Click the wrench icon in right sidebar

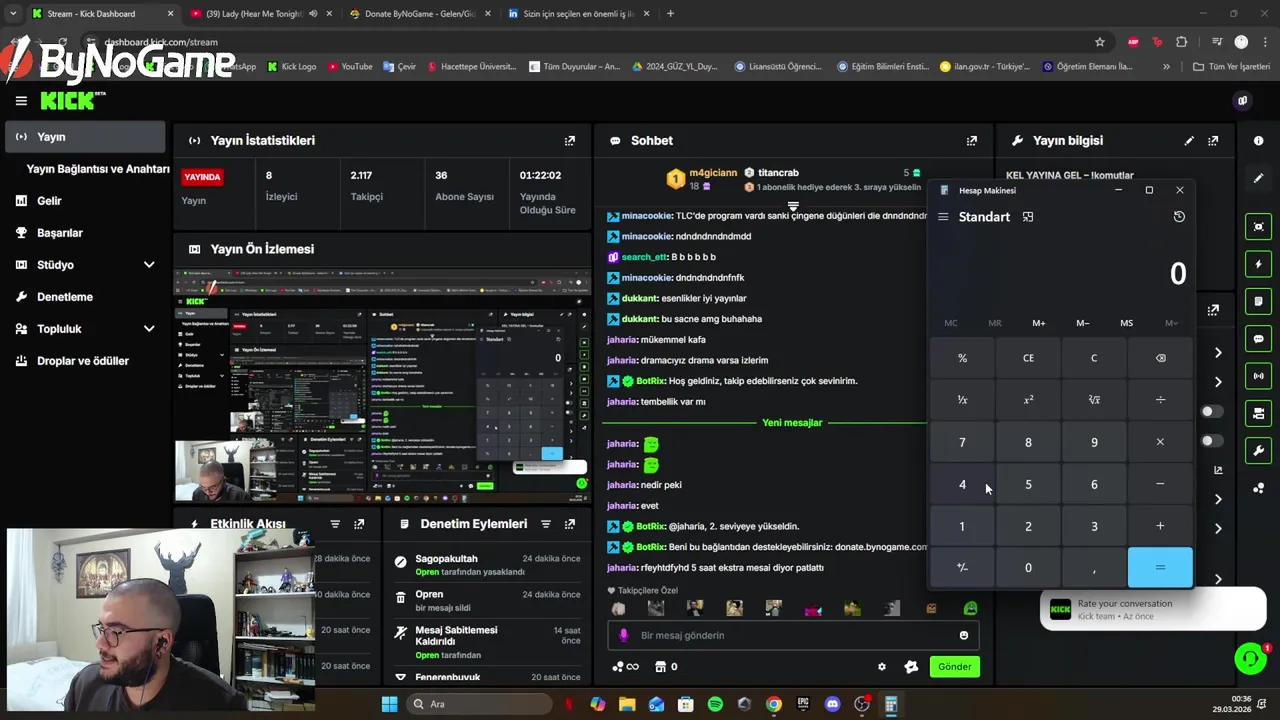click(1259, 451)
